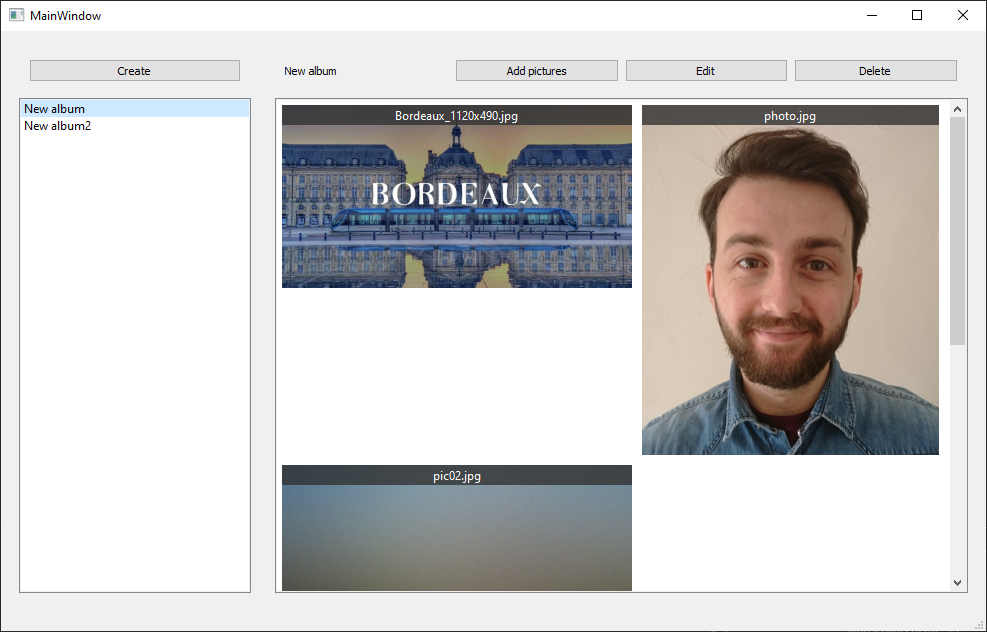
Task: Click the Create album button
Action: [x=135, y=71]
